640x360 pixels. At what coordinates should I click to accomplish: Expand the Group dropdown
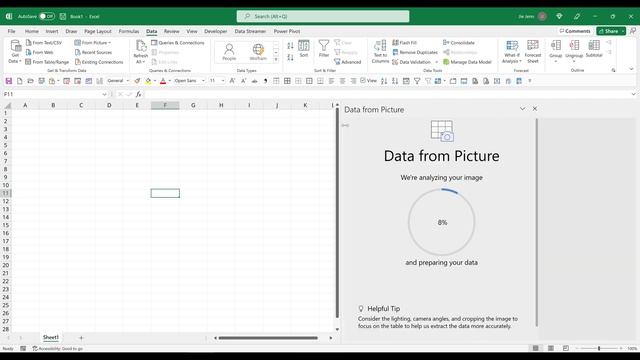pos(556,62)
